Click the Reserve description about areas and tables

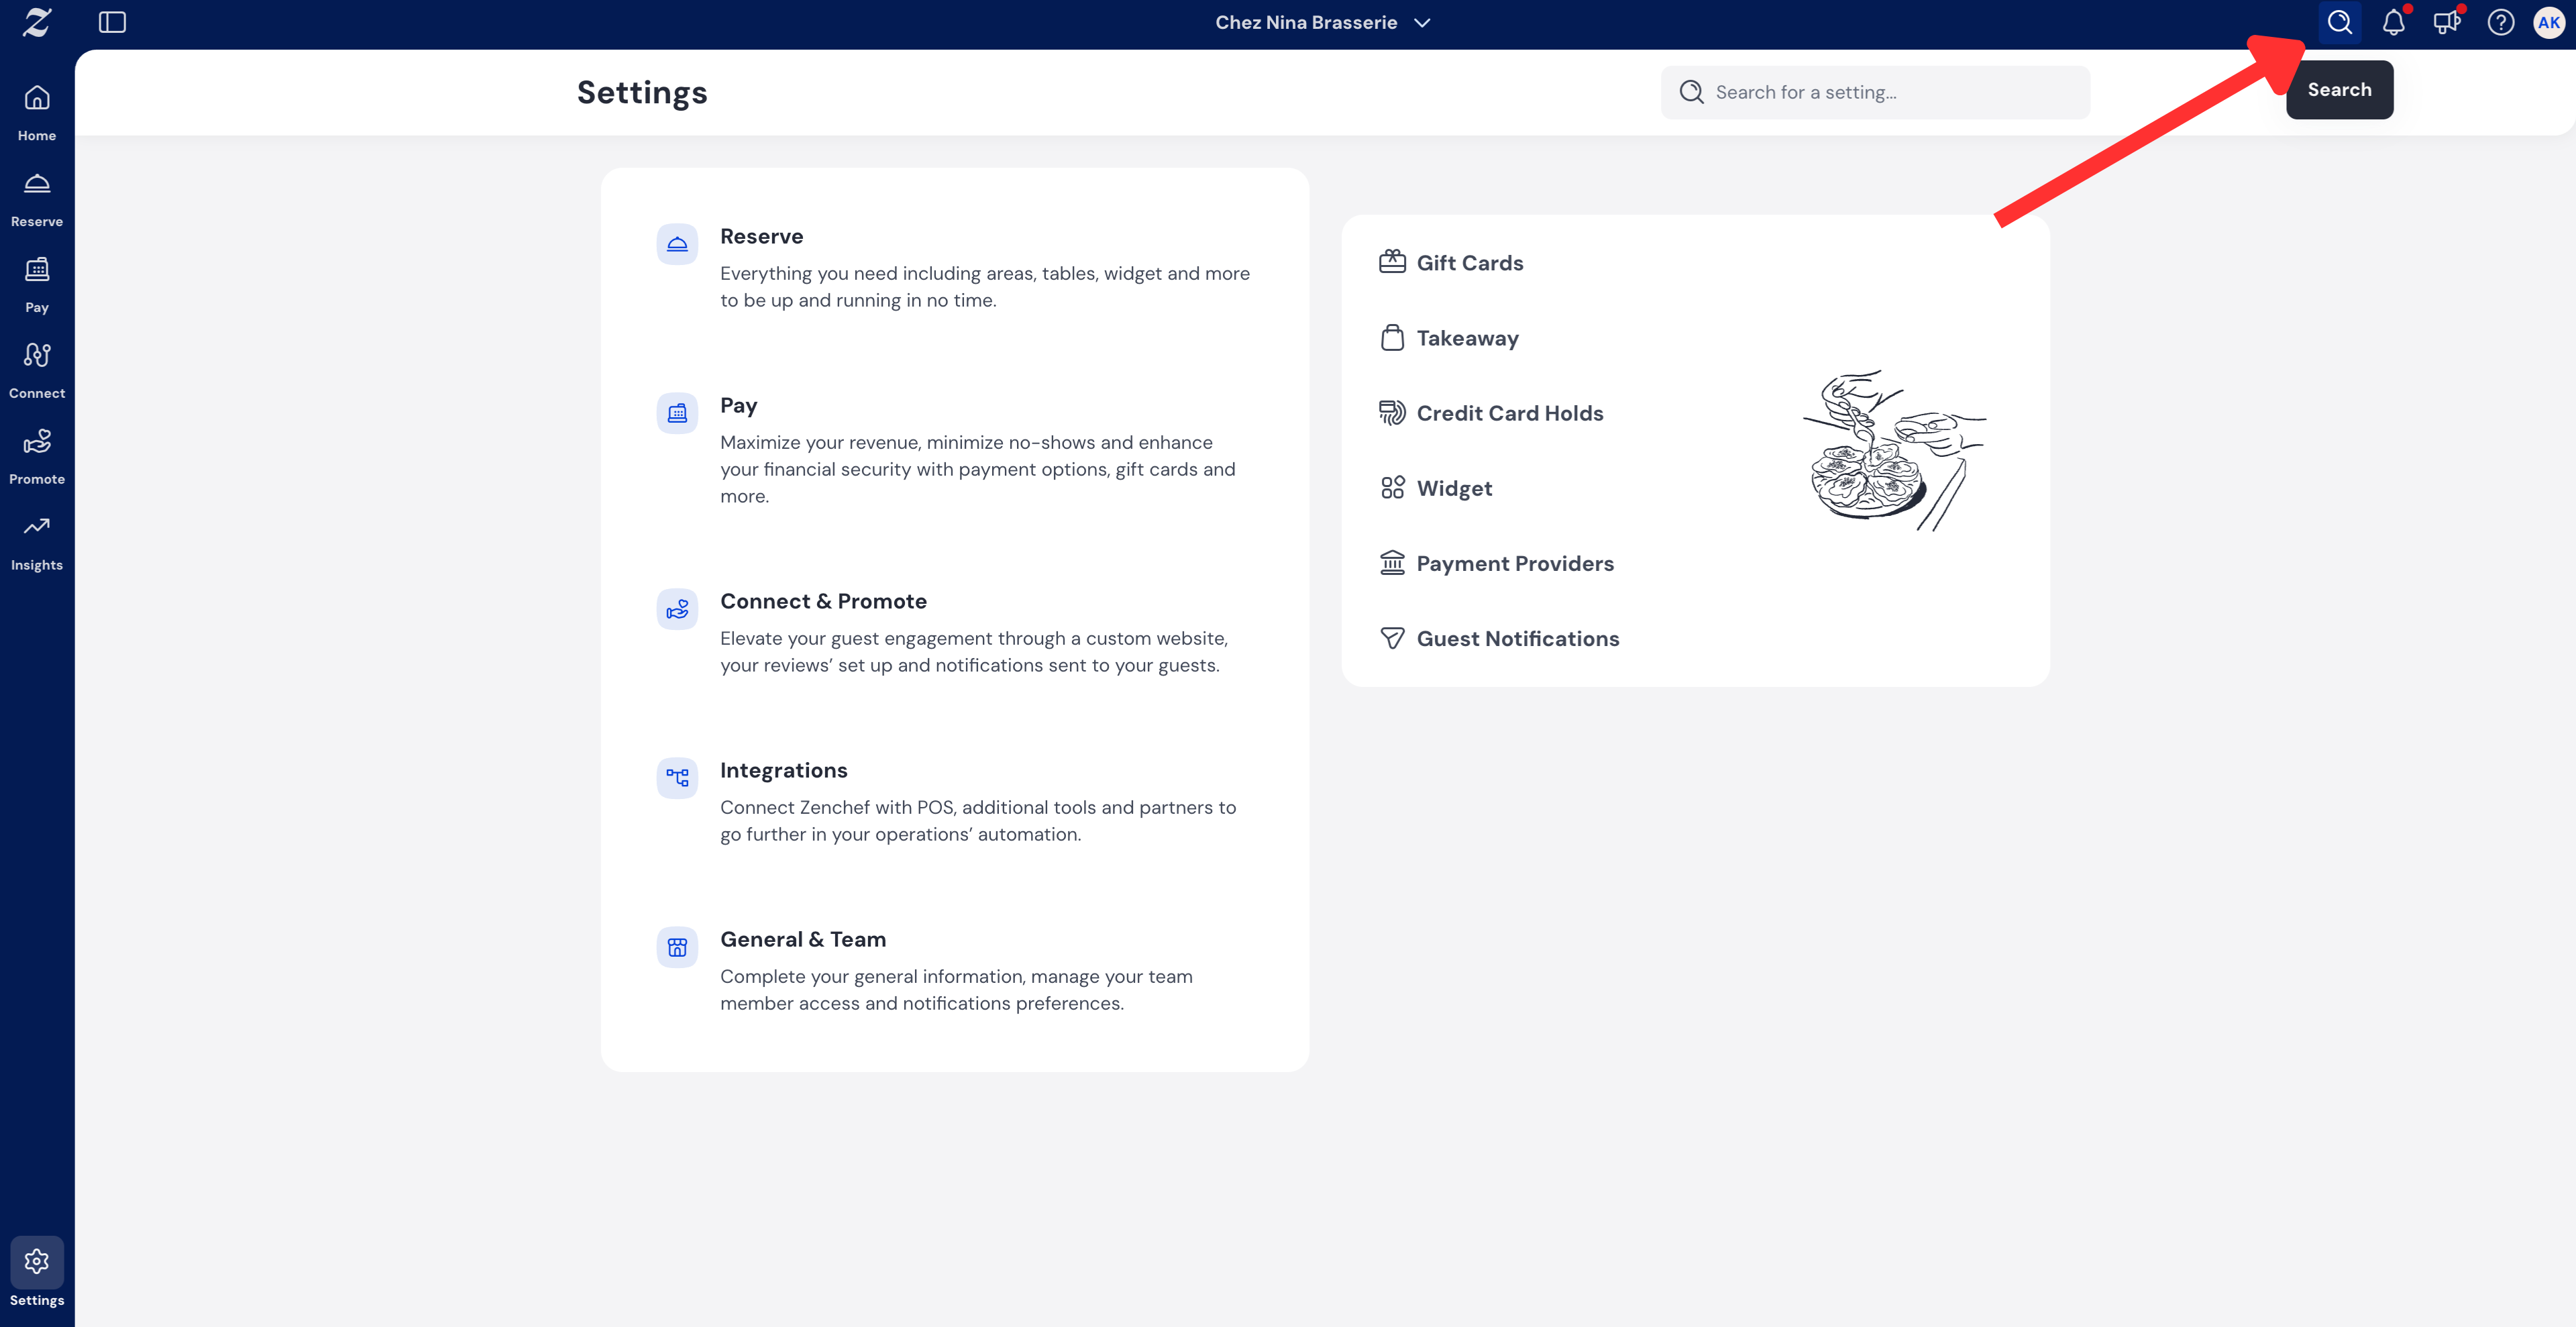(x=985, y=287)
